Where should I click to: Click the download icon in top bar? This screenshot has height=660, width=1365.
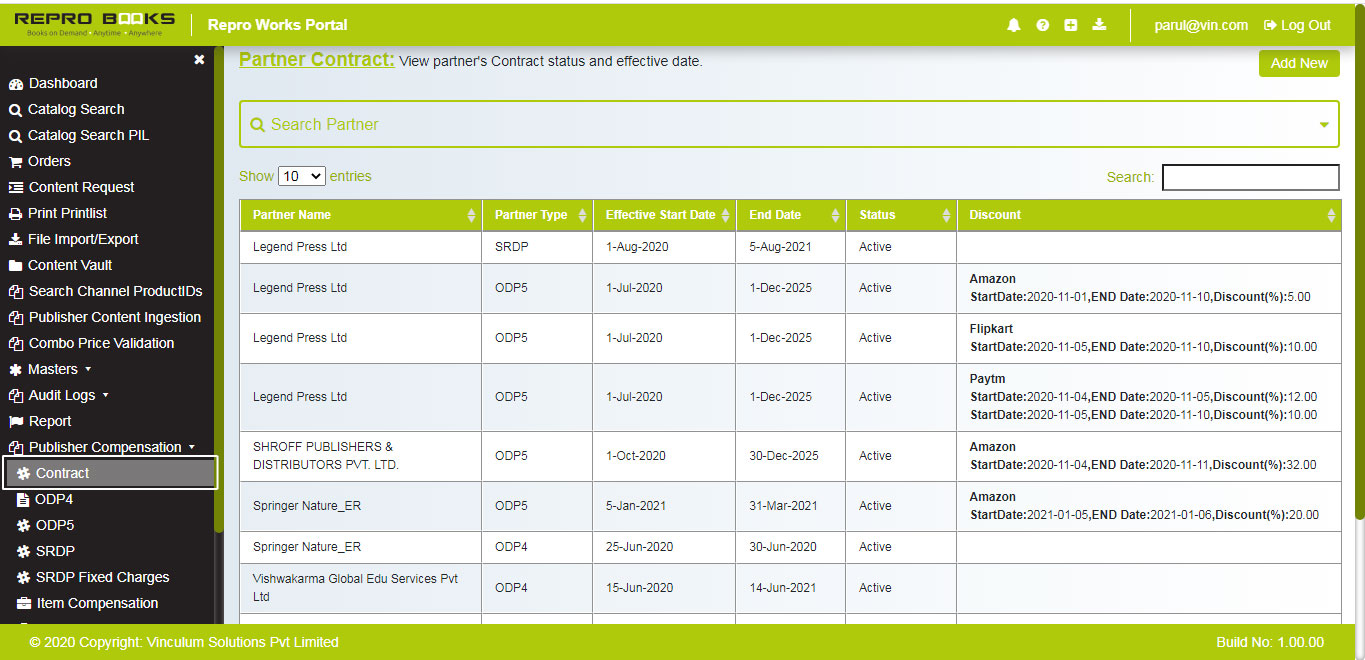click(x=1098, y=25)
